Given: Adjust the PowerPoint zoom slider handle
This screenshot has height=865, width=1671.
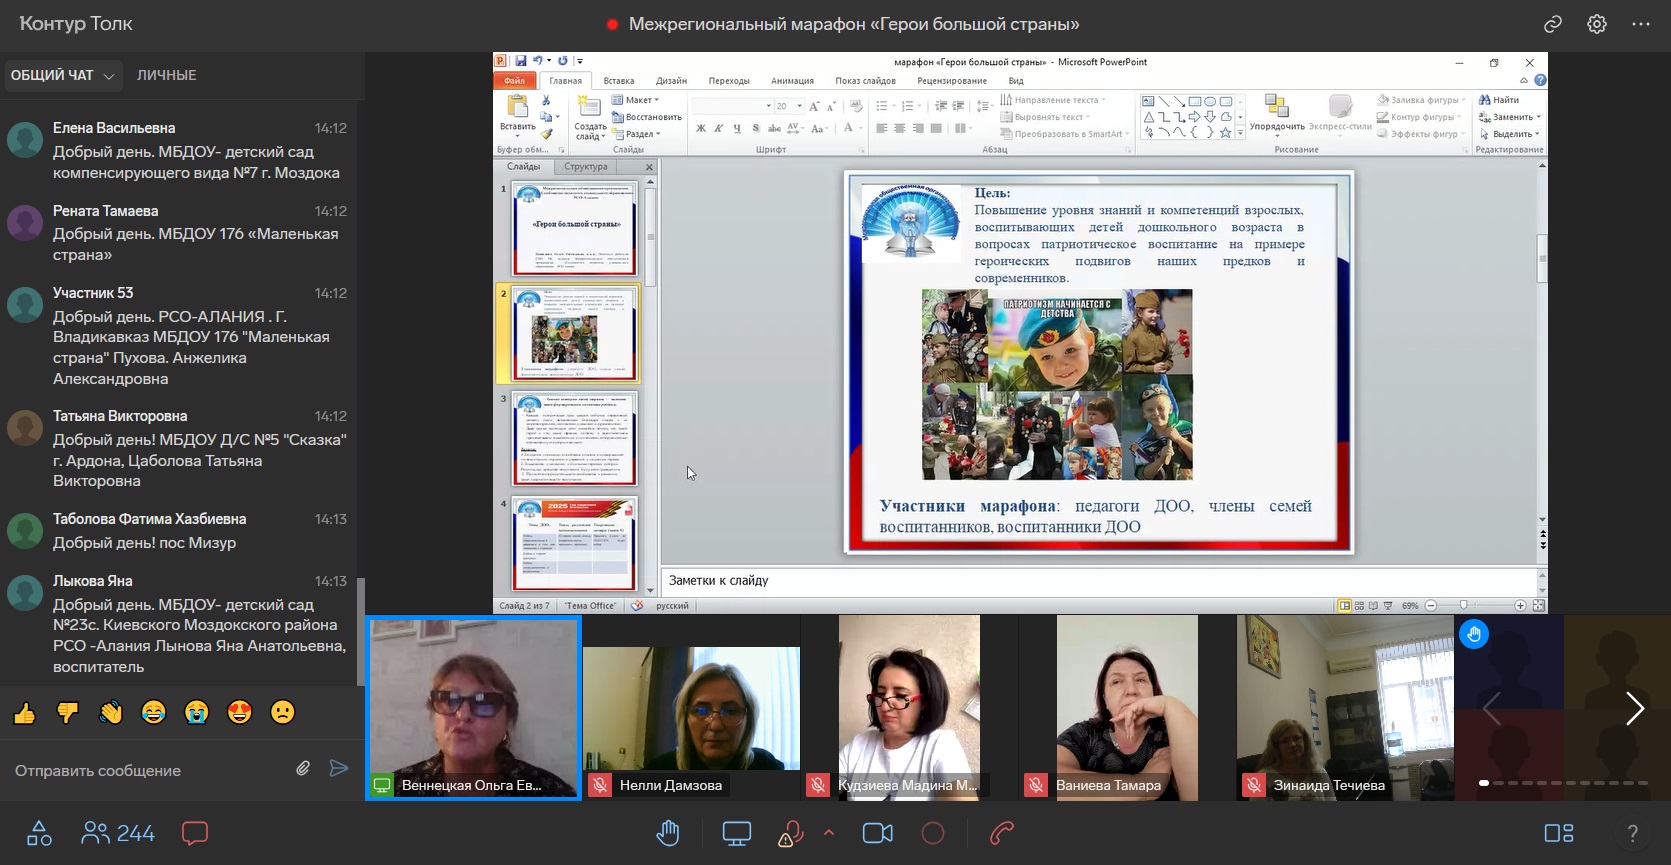Looking at the screenshot, I should (x=1464, y=605).
